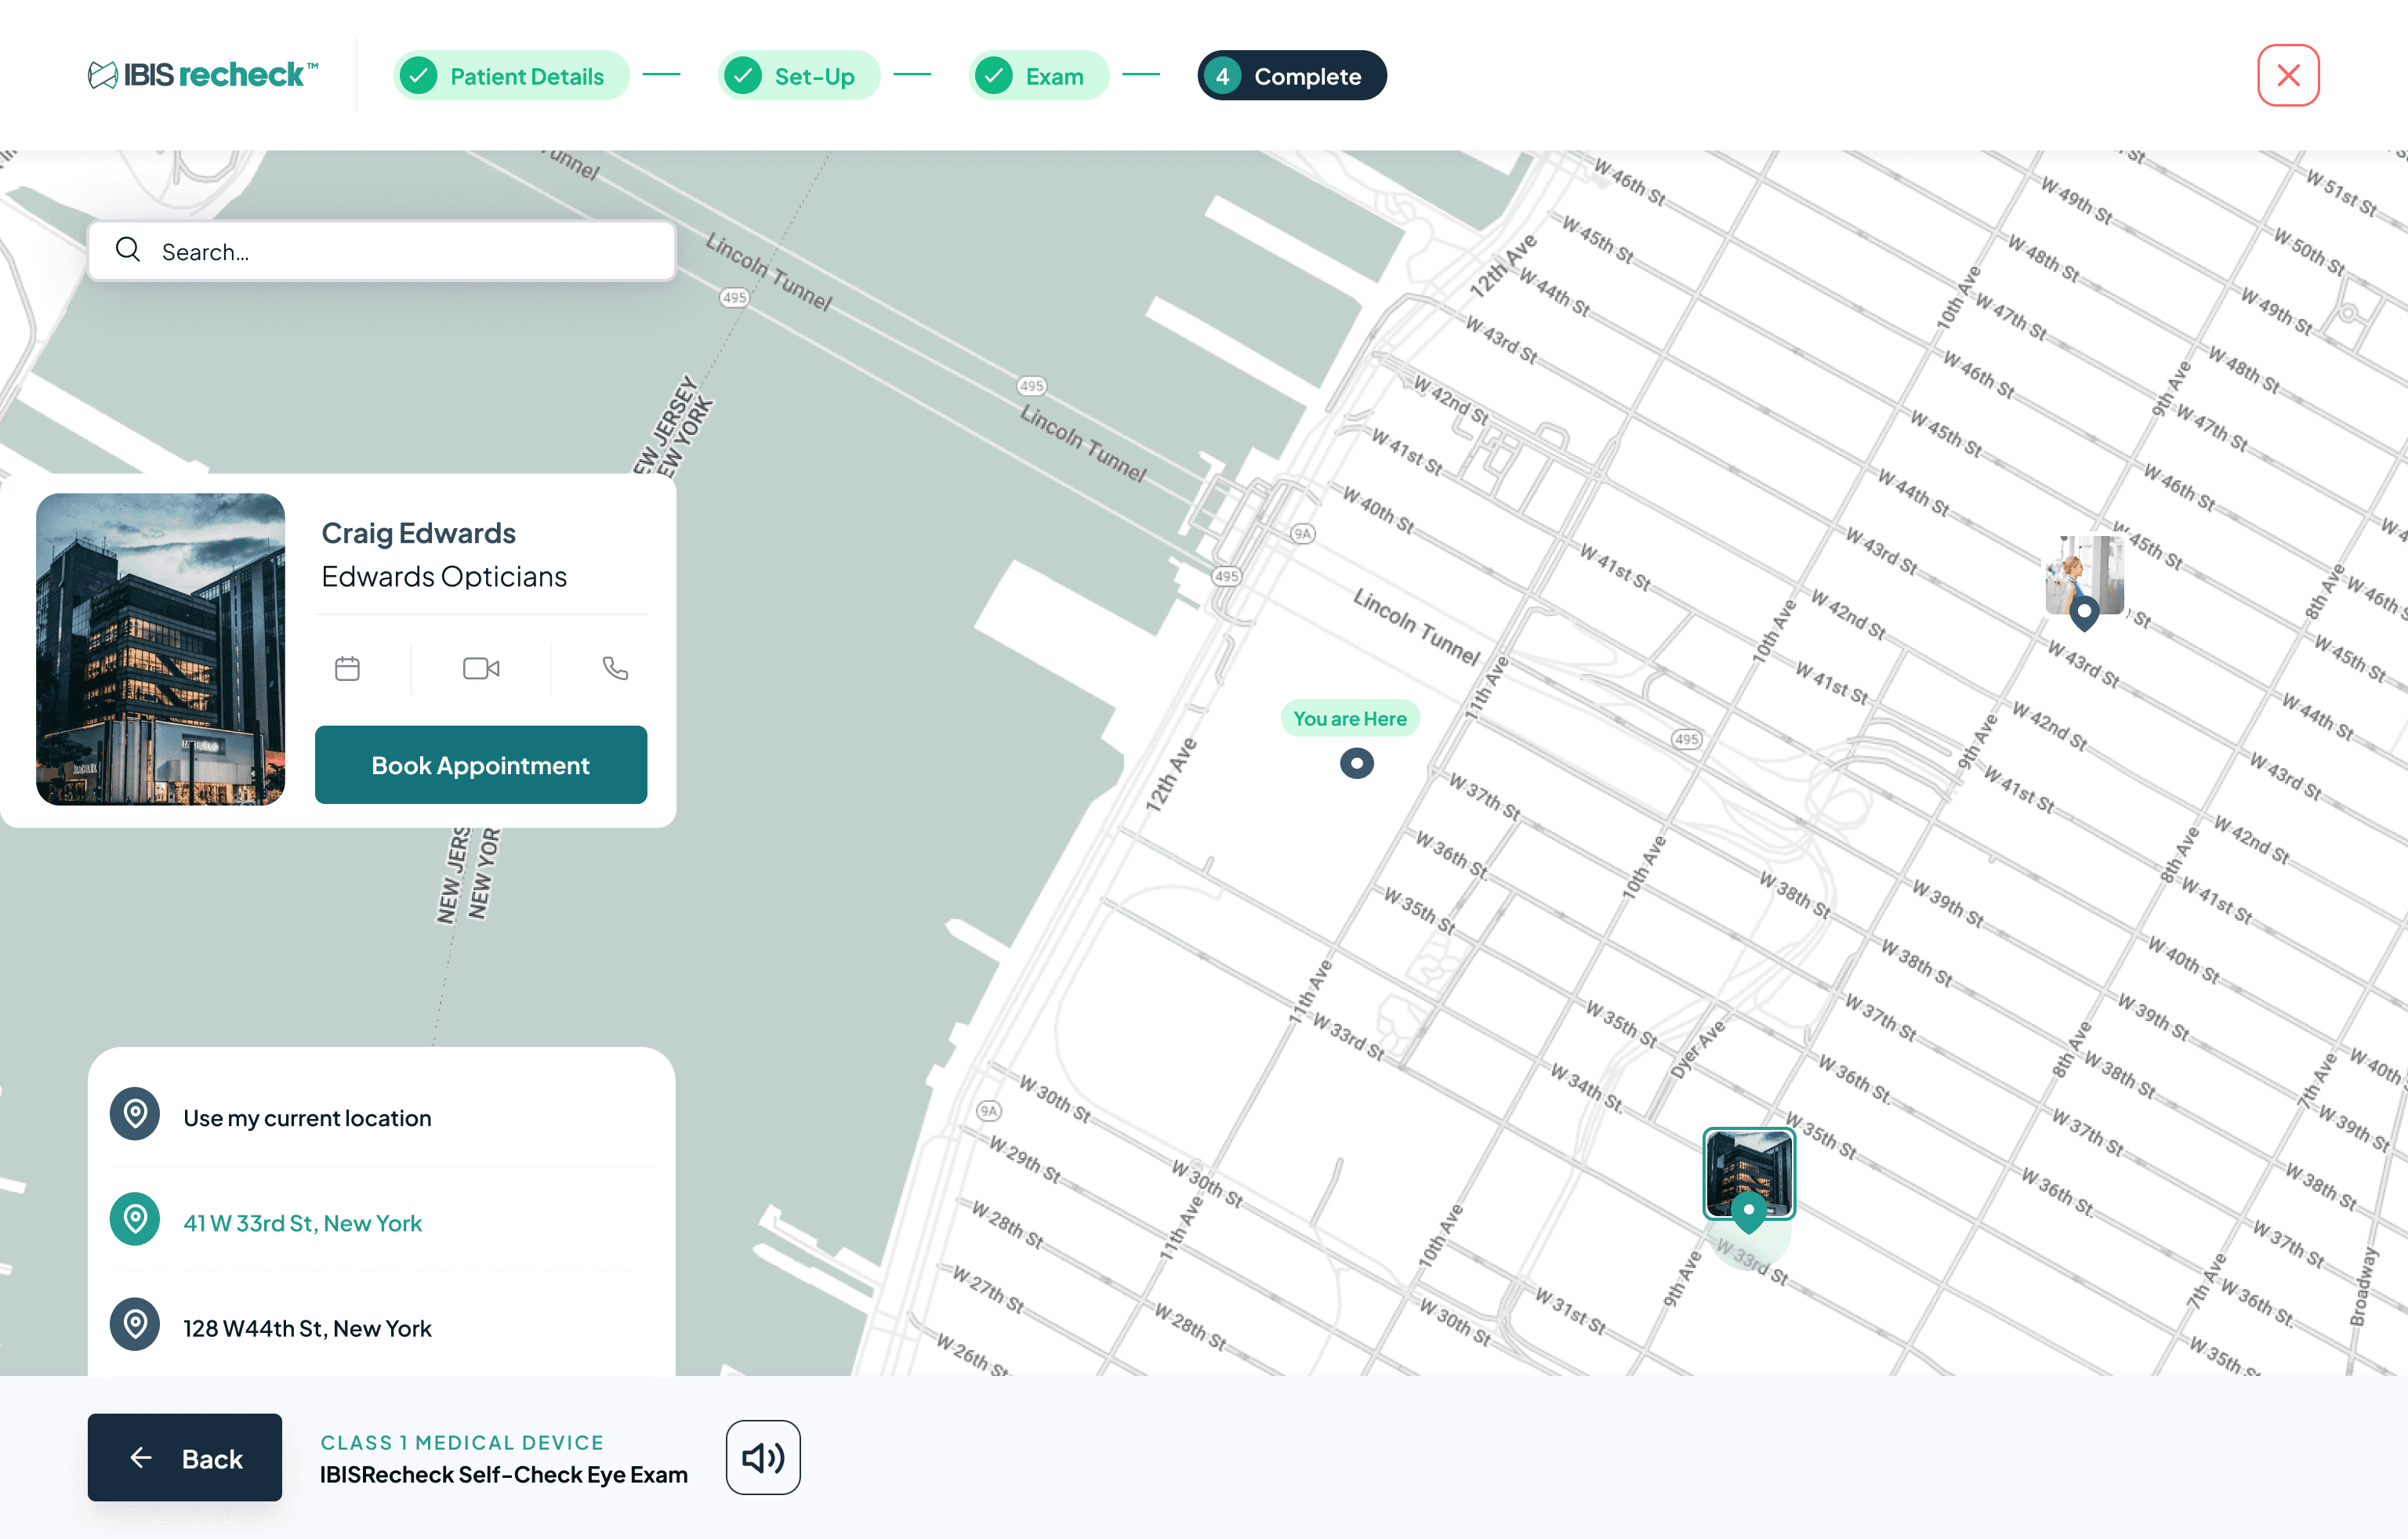Go to the Patient Details step
Screen dimensions: 2408x1539
click(x=511, y=75)
